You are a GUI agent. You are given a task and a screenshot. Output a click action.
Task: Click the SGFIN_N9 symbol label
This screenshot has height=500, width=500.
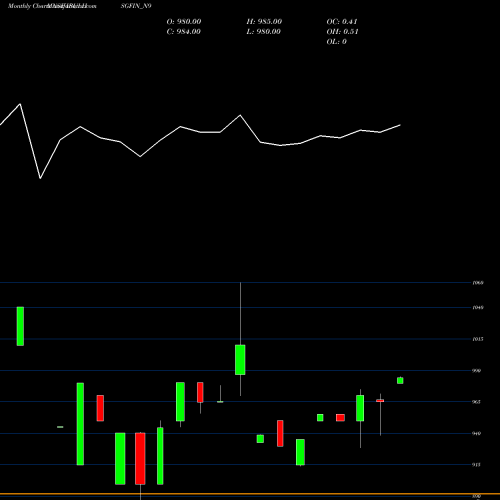pos(136,6)
